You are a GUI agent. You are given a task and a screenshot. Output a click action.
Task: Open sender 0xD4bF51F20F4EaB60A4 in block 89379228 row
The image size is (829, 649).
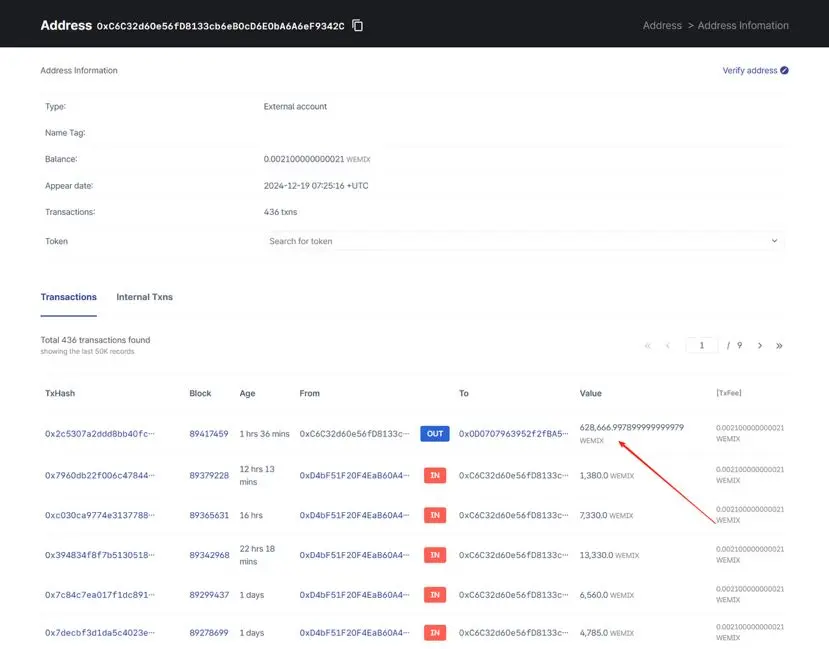pos(354,476)
